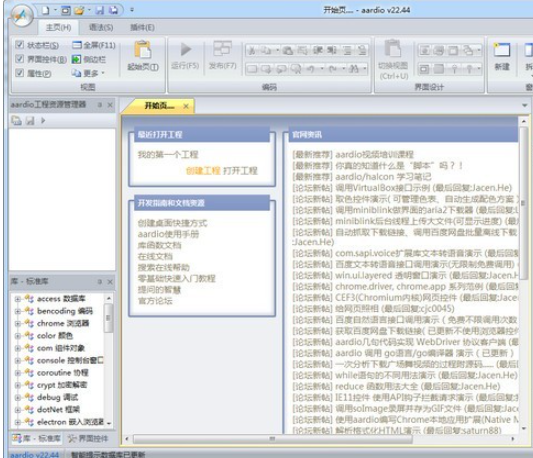Screen dimensions: 533x458
Task: Open the 零基础快速入门教程 link
Action: tap(176, 278)
